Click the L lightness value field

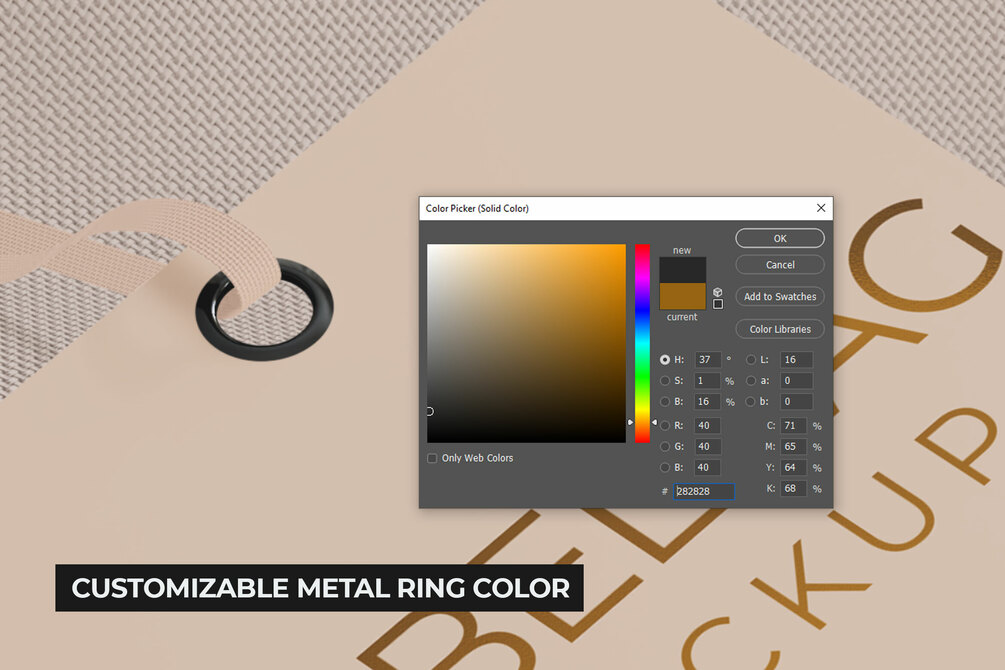[797, 360]
